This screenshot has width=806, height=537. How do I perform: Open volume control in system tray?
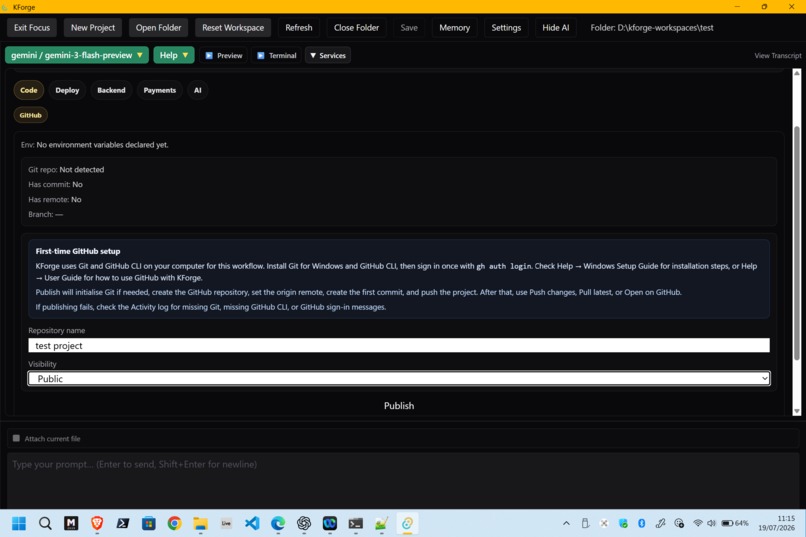(711, 523)
